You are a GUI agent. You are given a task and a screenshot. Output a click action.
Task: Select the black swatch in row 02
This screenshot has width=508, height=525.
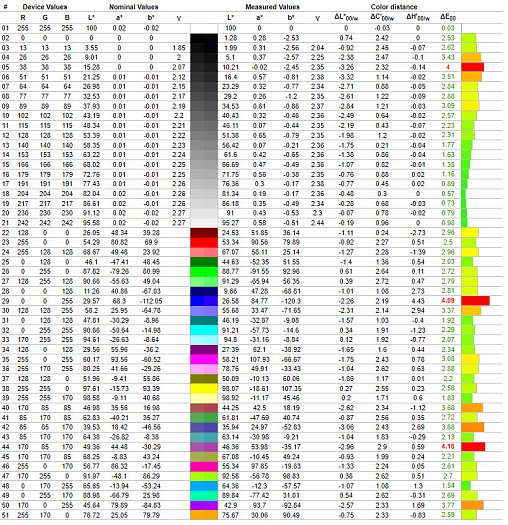point(204,38)
